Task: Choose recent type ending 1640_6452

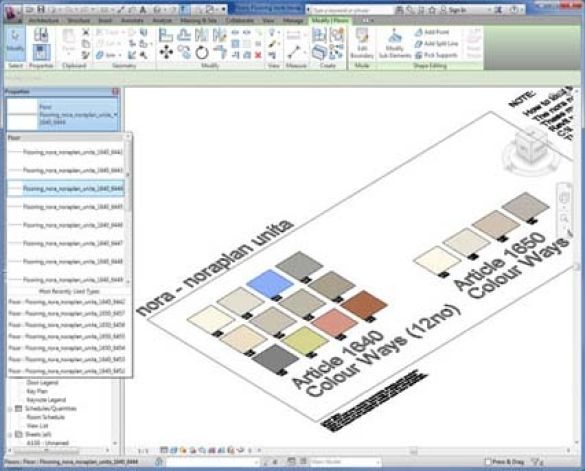Action: (x=67, y=371)
